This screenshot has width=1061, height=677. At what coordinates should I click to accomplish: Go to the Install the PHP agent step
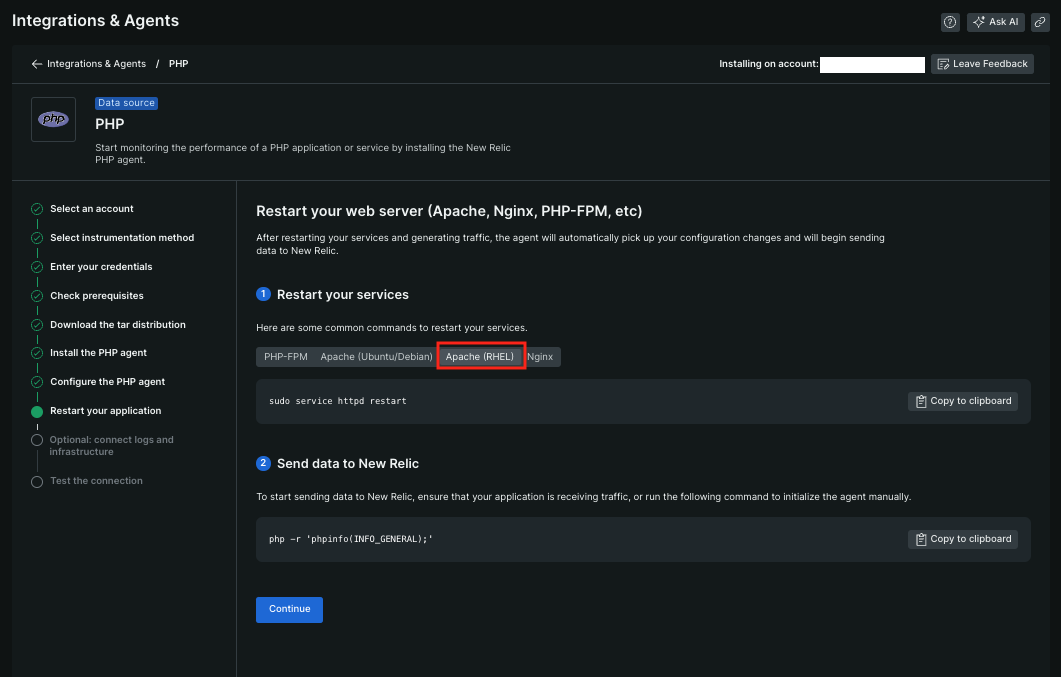(98, 353)
